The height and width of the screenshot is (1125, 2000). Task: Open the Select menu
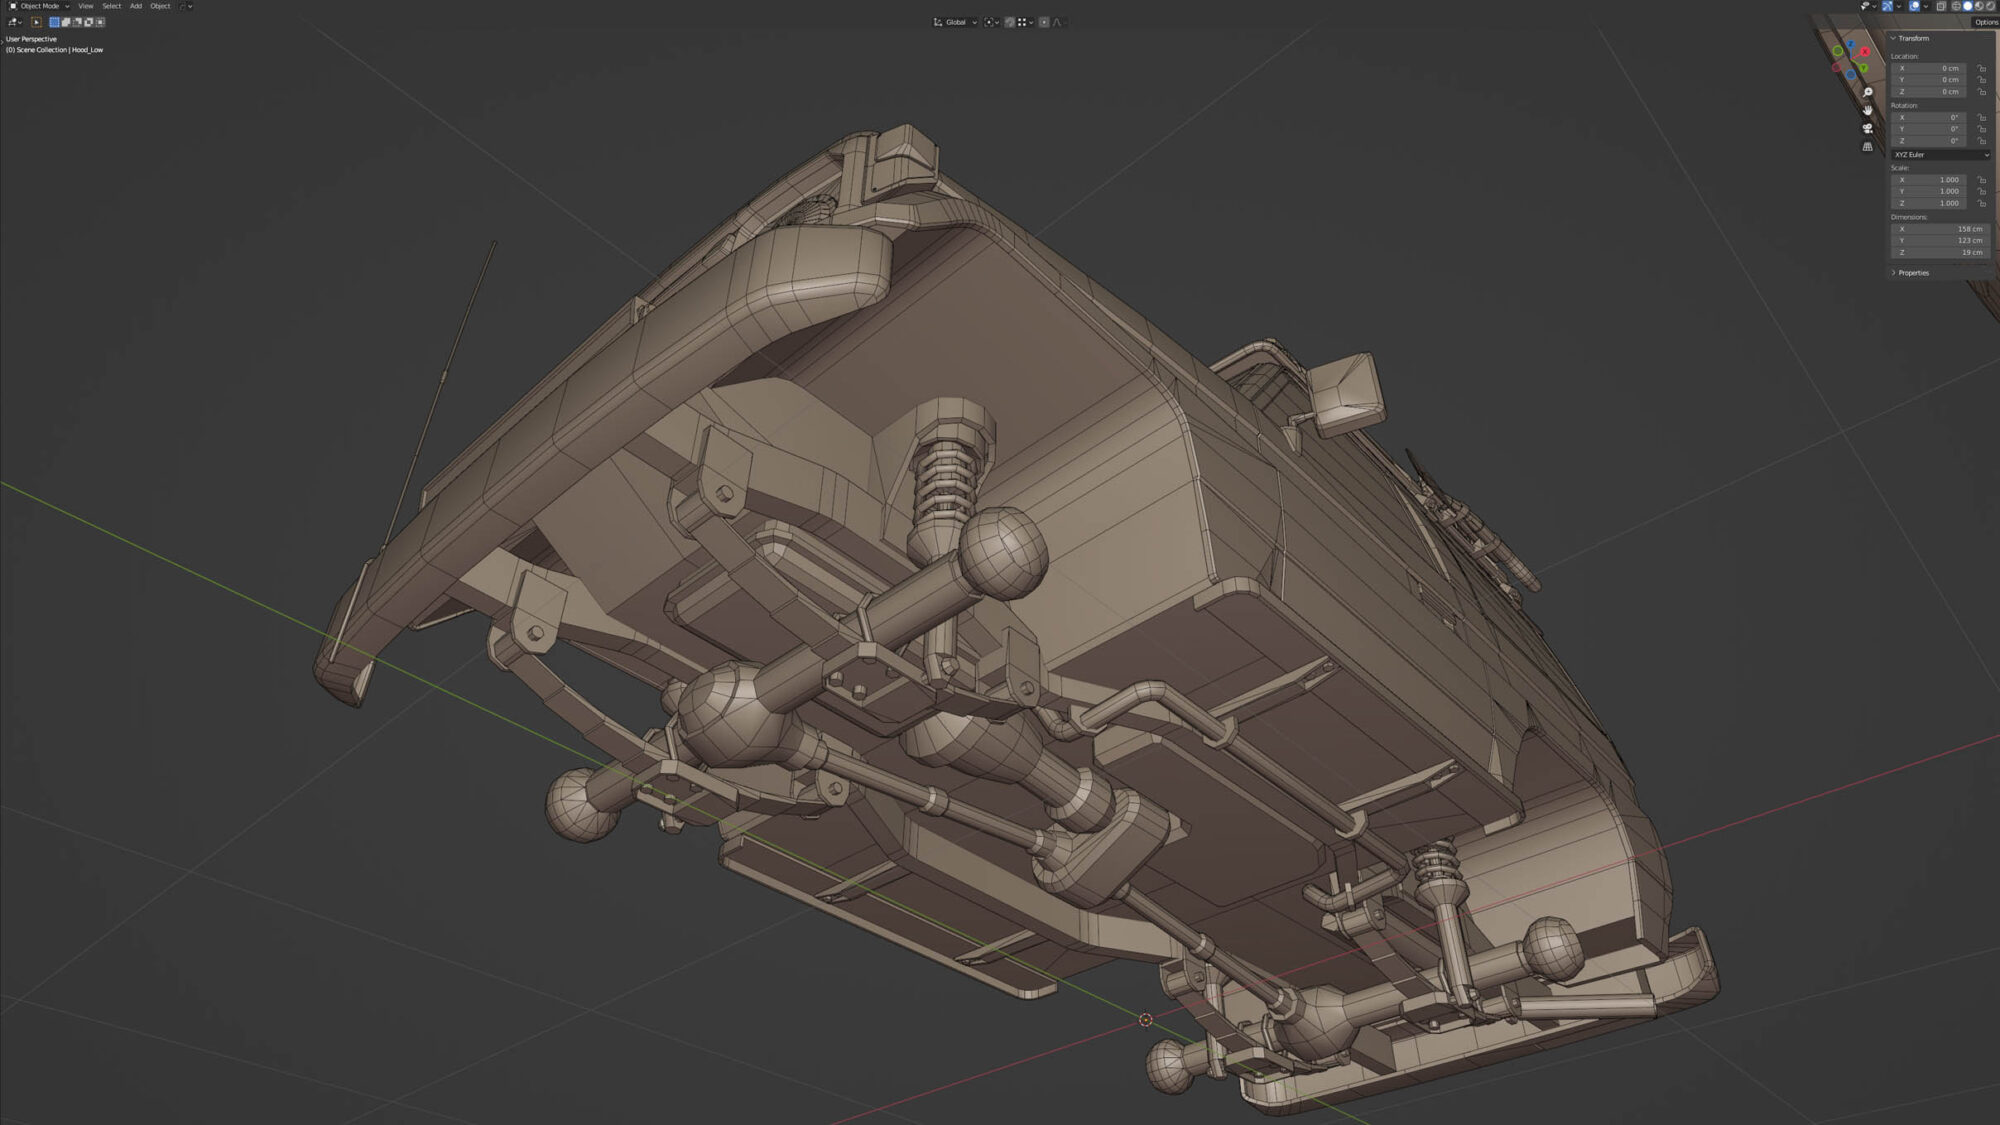tap(112, 6)
